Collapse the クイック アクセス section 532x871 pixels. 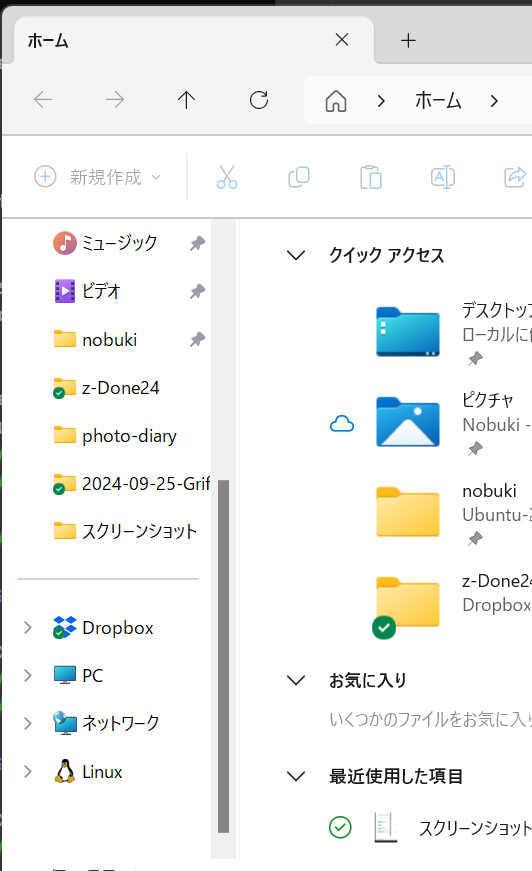(x=296, y=256)
